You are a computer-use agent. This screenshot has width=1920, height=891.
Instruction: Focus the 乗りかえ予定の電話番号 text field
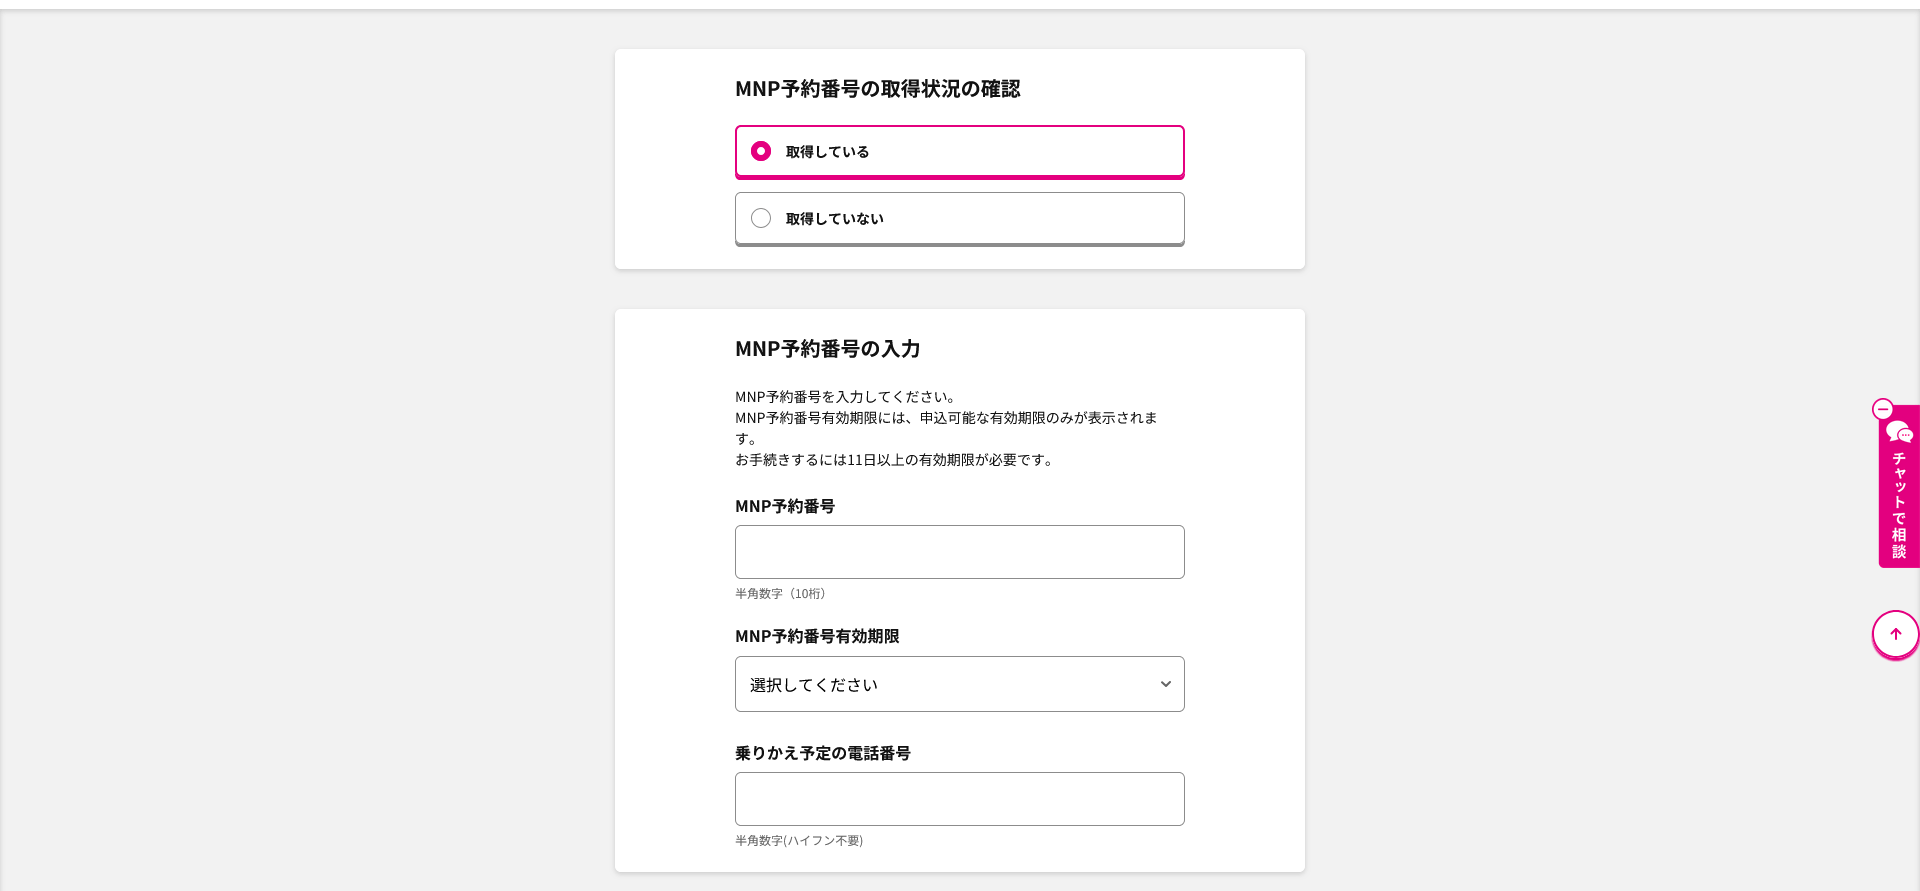959,798
